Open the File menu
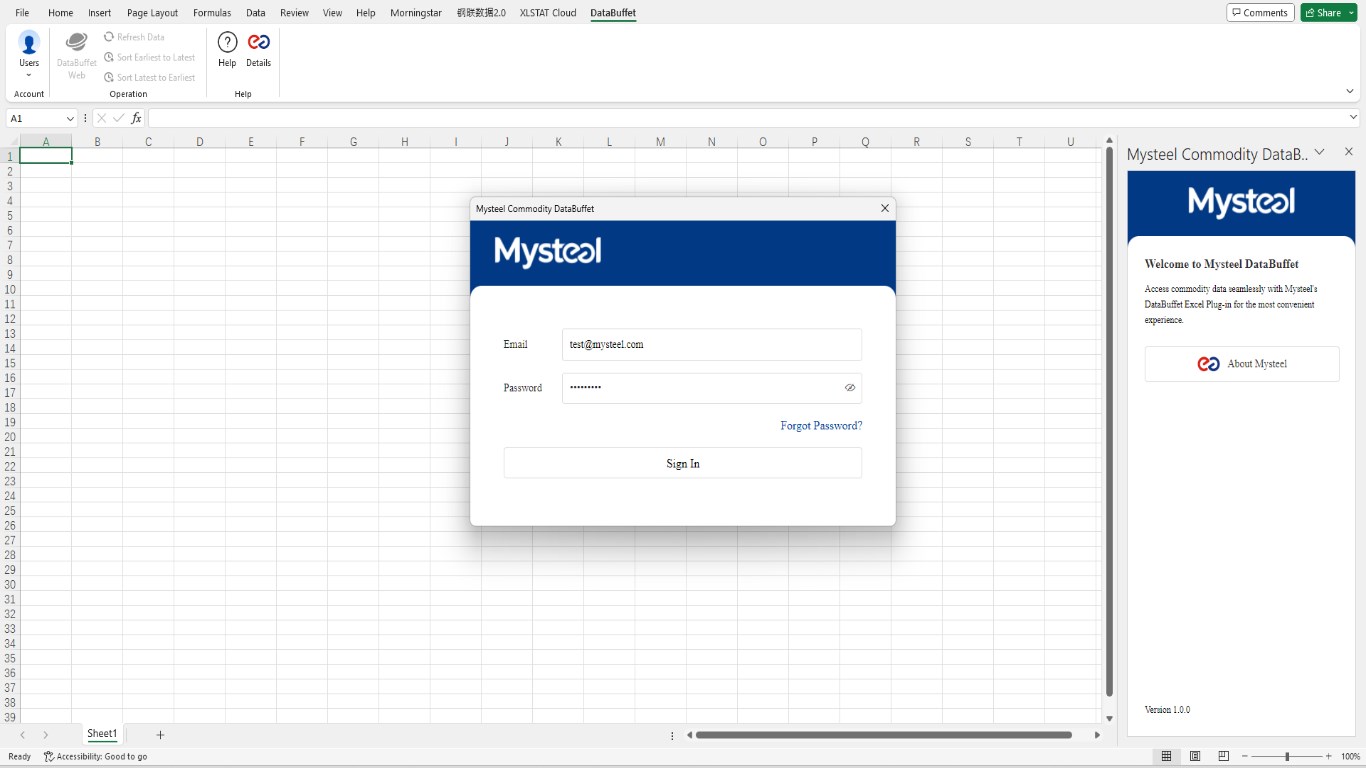This screenshot has width=1366, height=768. (22, 13)
